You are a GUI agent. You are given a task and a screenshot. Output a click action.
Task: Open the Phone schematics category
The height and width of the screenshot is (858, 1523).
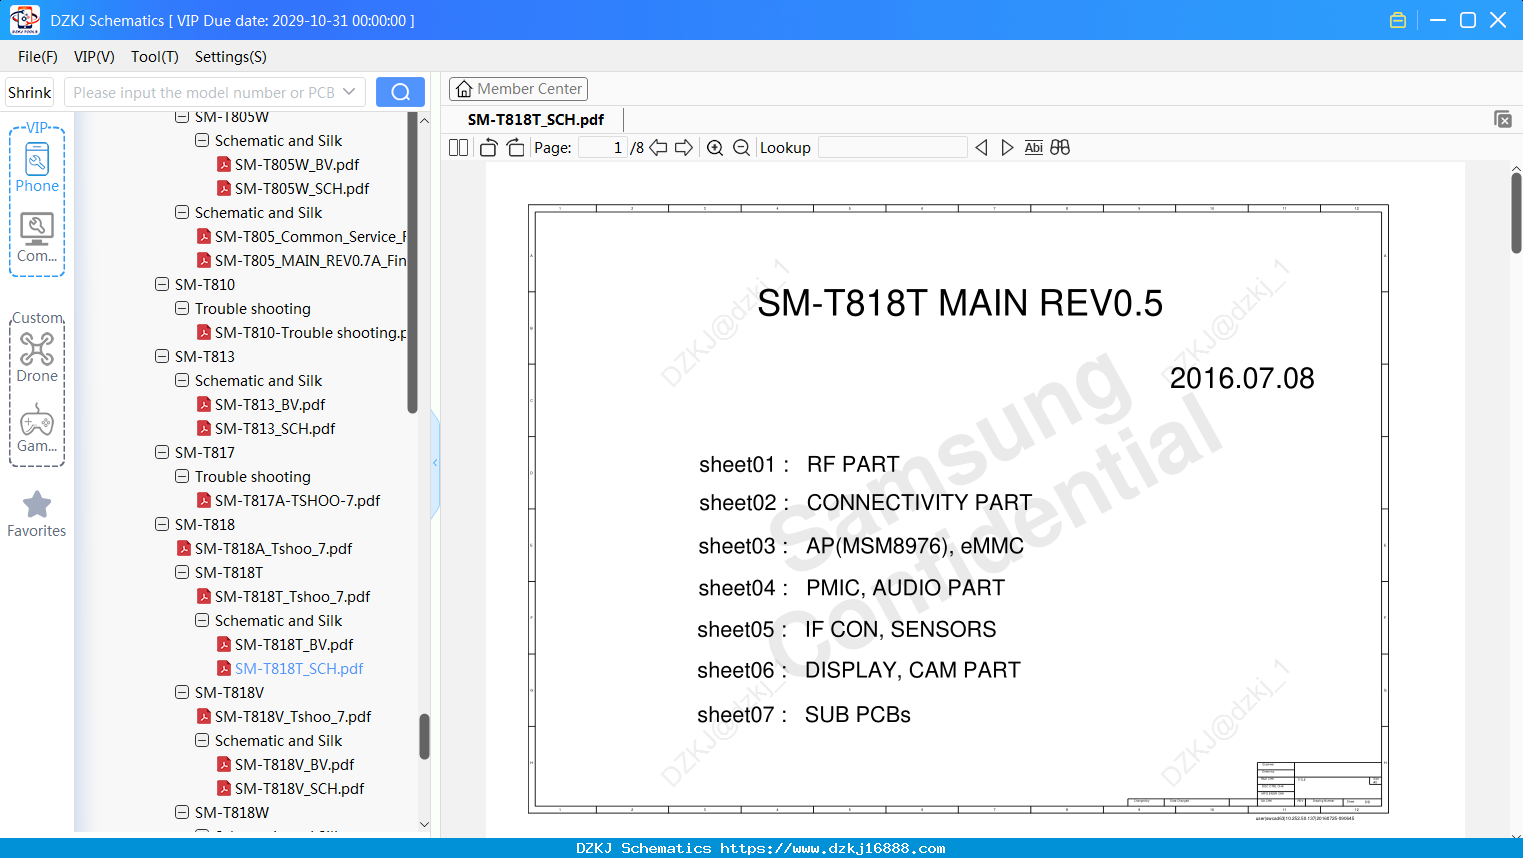point(37,167)
